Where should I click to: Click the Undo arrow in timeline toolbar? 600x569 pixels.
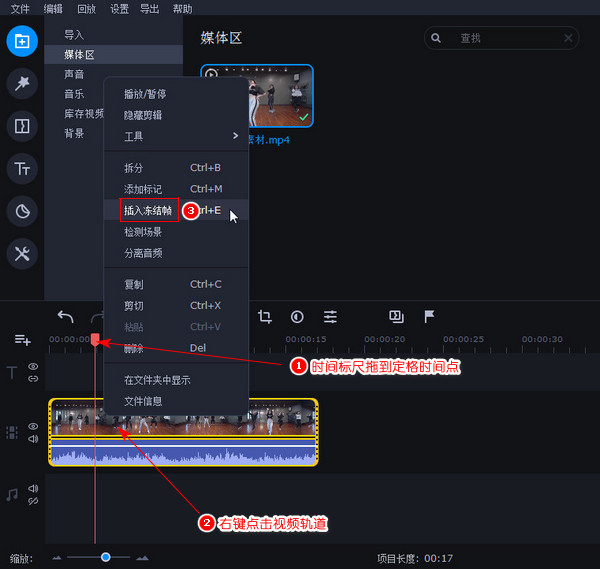pyautogui.click(x=65, y=317)
